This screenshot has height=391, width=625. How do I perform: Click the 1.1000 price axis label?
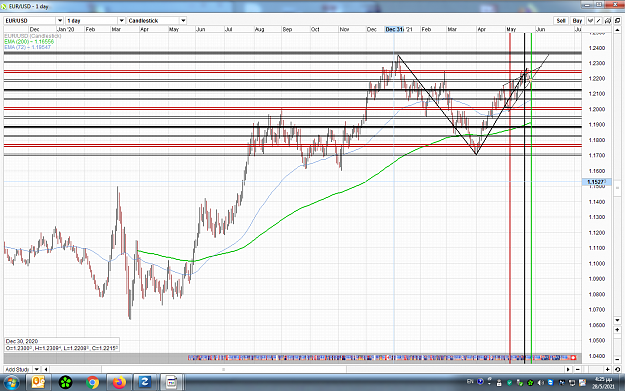click(x=597, y=263)
